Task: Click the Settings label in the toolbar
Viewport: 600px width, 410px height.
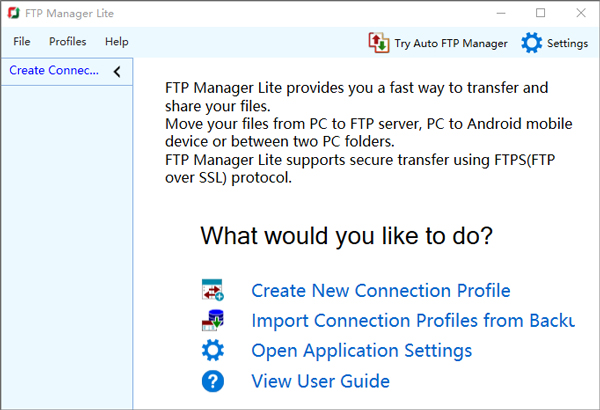Action: pos(567,43)
